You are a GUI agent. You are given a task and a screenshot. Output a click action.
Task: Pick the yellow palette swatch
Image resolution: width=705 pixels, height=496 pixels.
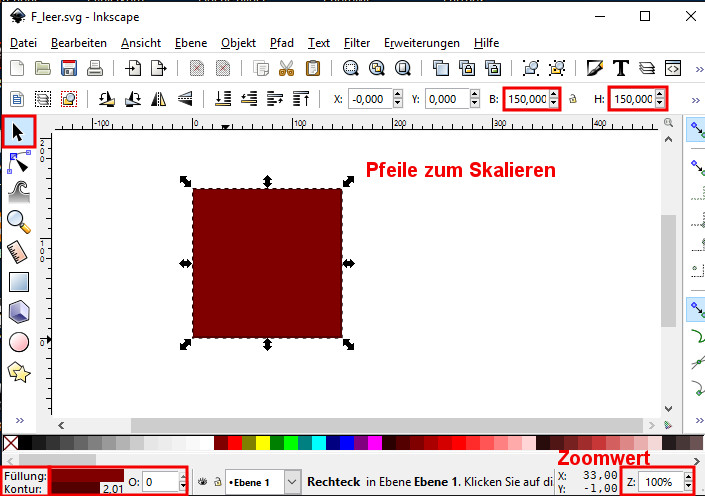pyautogui.click(x=263, y=443)
